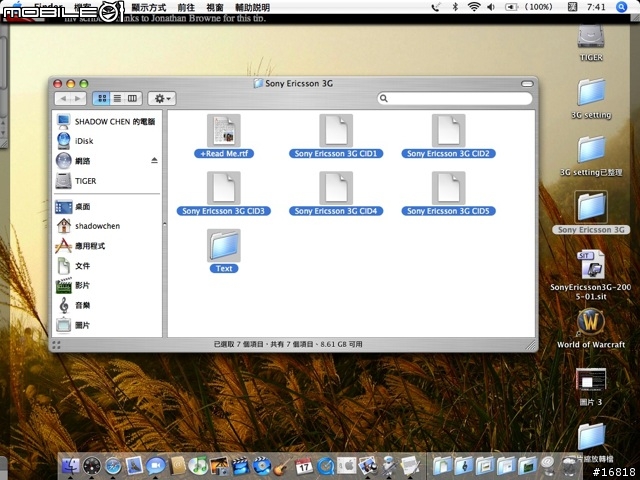Open 應用程式 applications in sidebar
The image size is (640, 480).
pyautogui.click(x=80, y=246)
